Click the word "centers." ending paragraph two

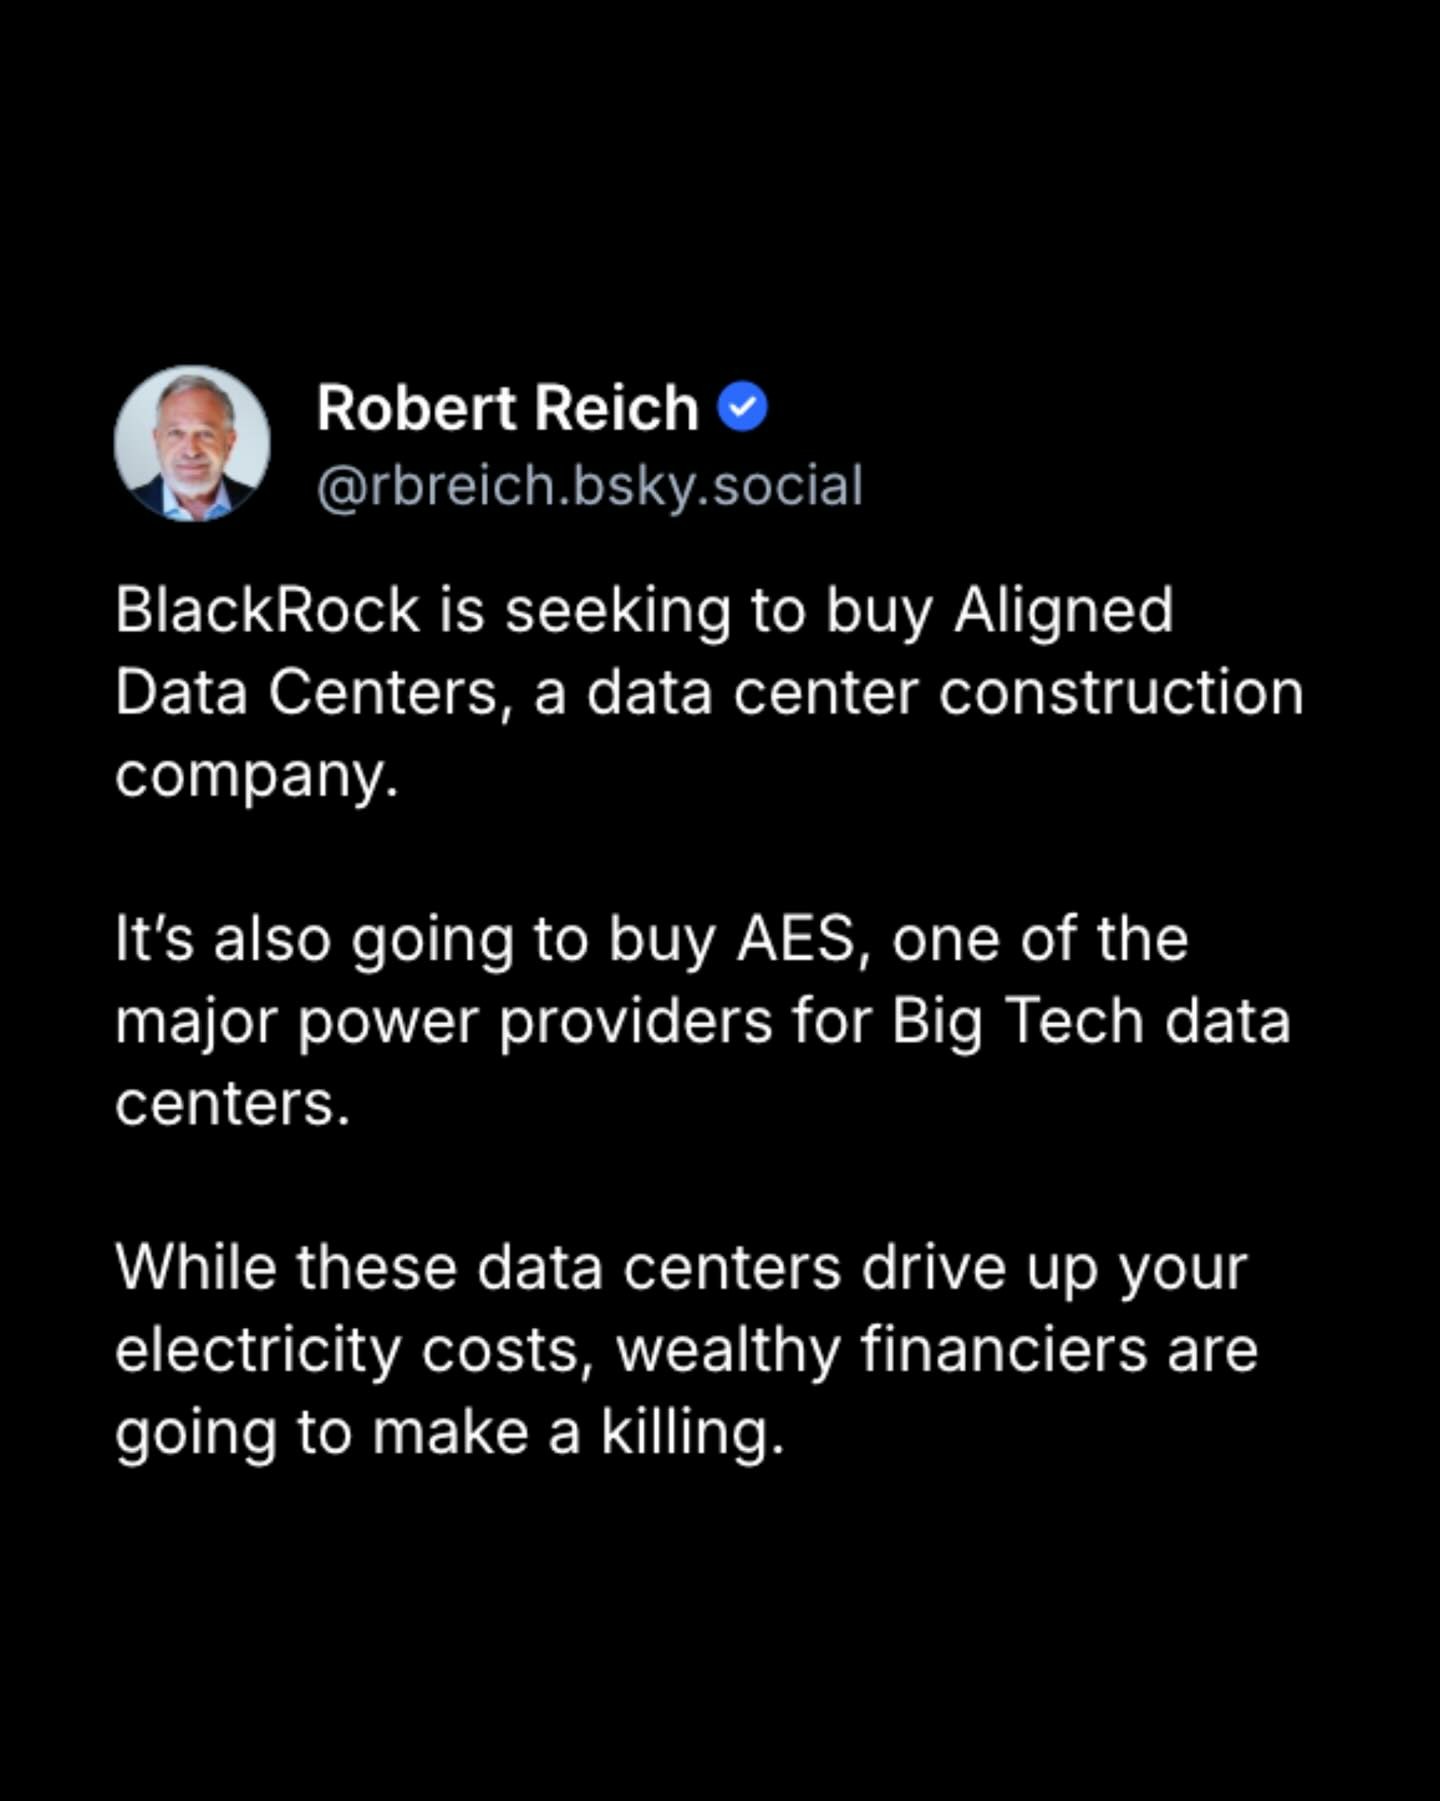click(x=233, y=1103)
